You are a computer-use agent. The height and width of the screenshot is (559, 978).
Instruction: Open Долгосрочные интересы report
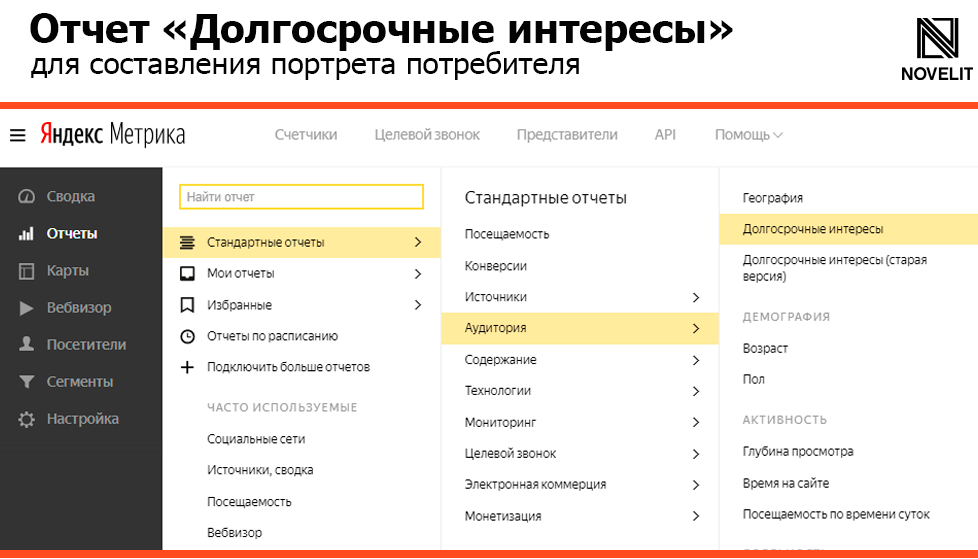pos(848,229)
